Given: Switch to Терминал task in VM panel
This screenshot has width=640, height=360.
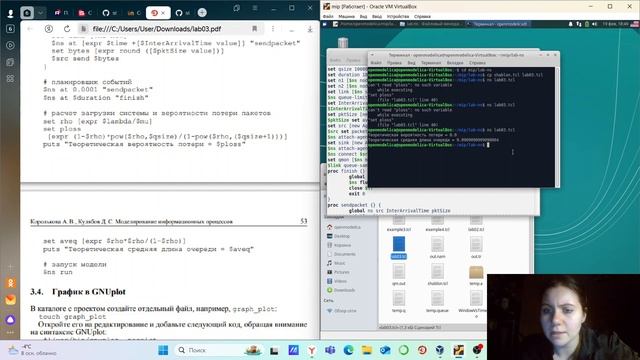Looking at the screenshot, I should 498,24.
